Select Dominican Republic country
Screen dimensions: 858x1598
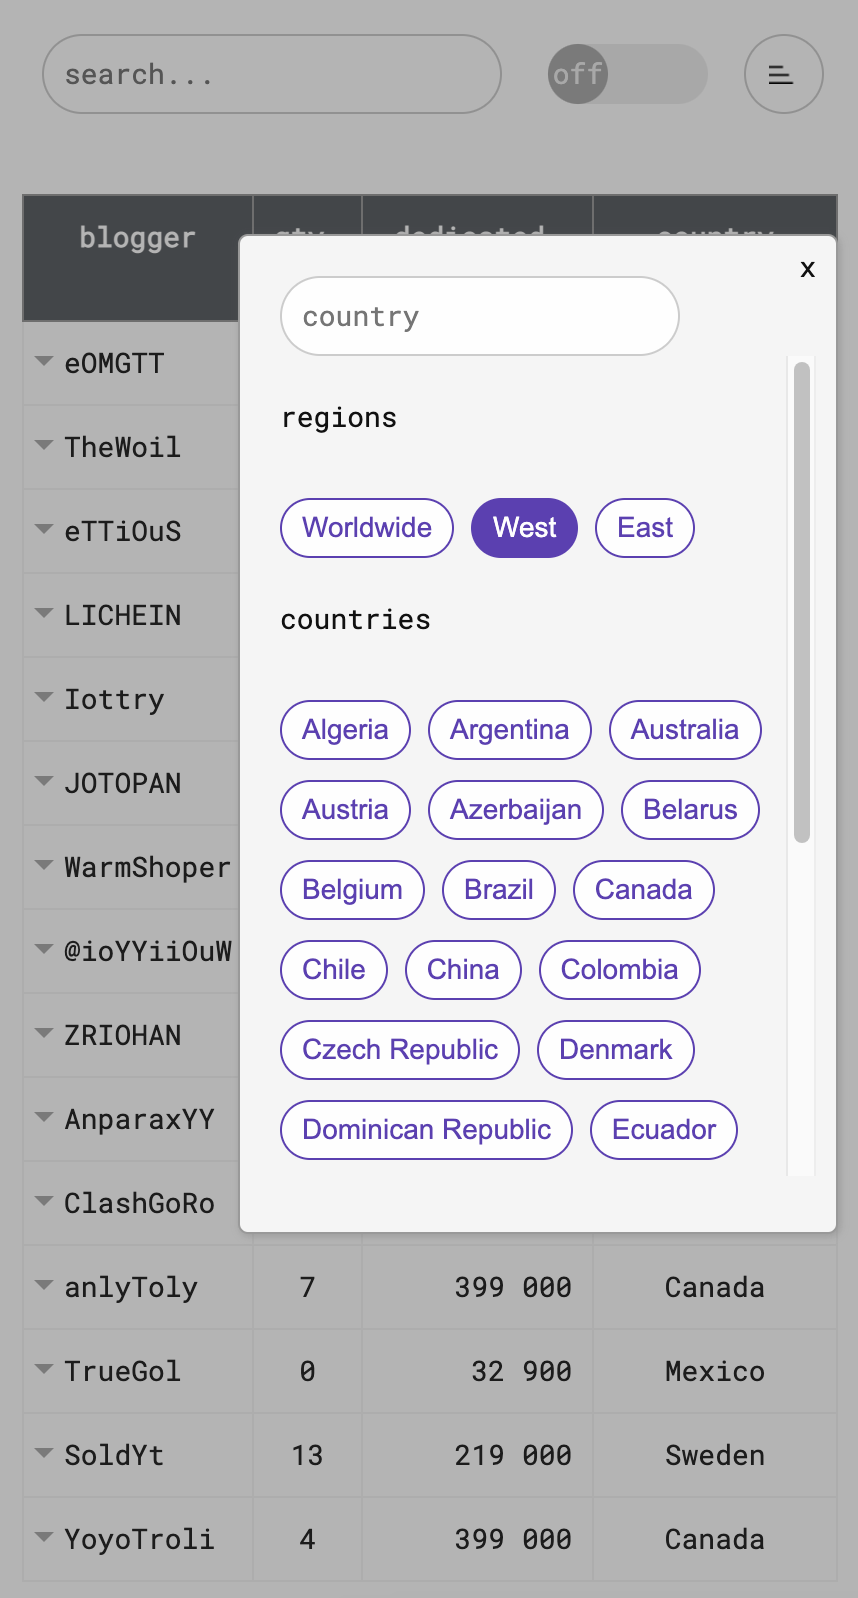point(426,1130)
